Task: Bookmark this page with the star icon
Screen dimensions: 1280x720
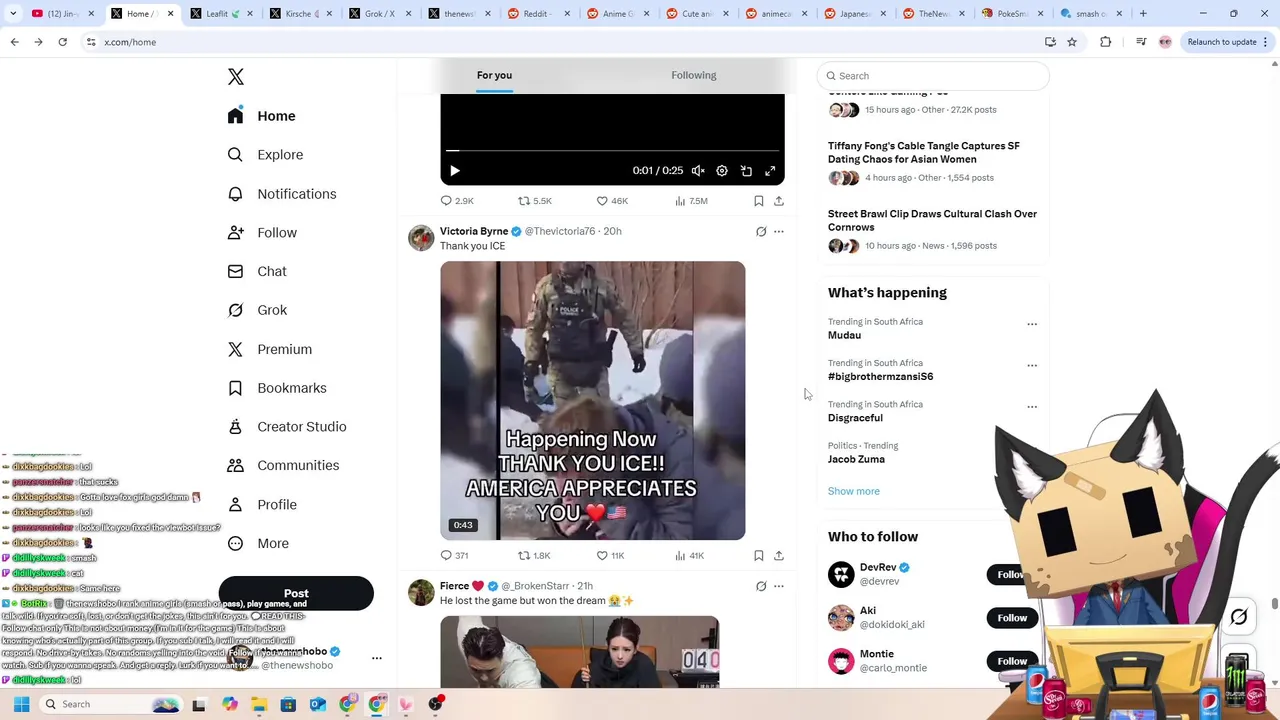Action: click(1072, 42)
